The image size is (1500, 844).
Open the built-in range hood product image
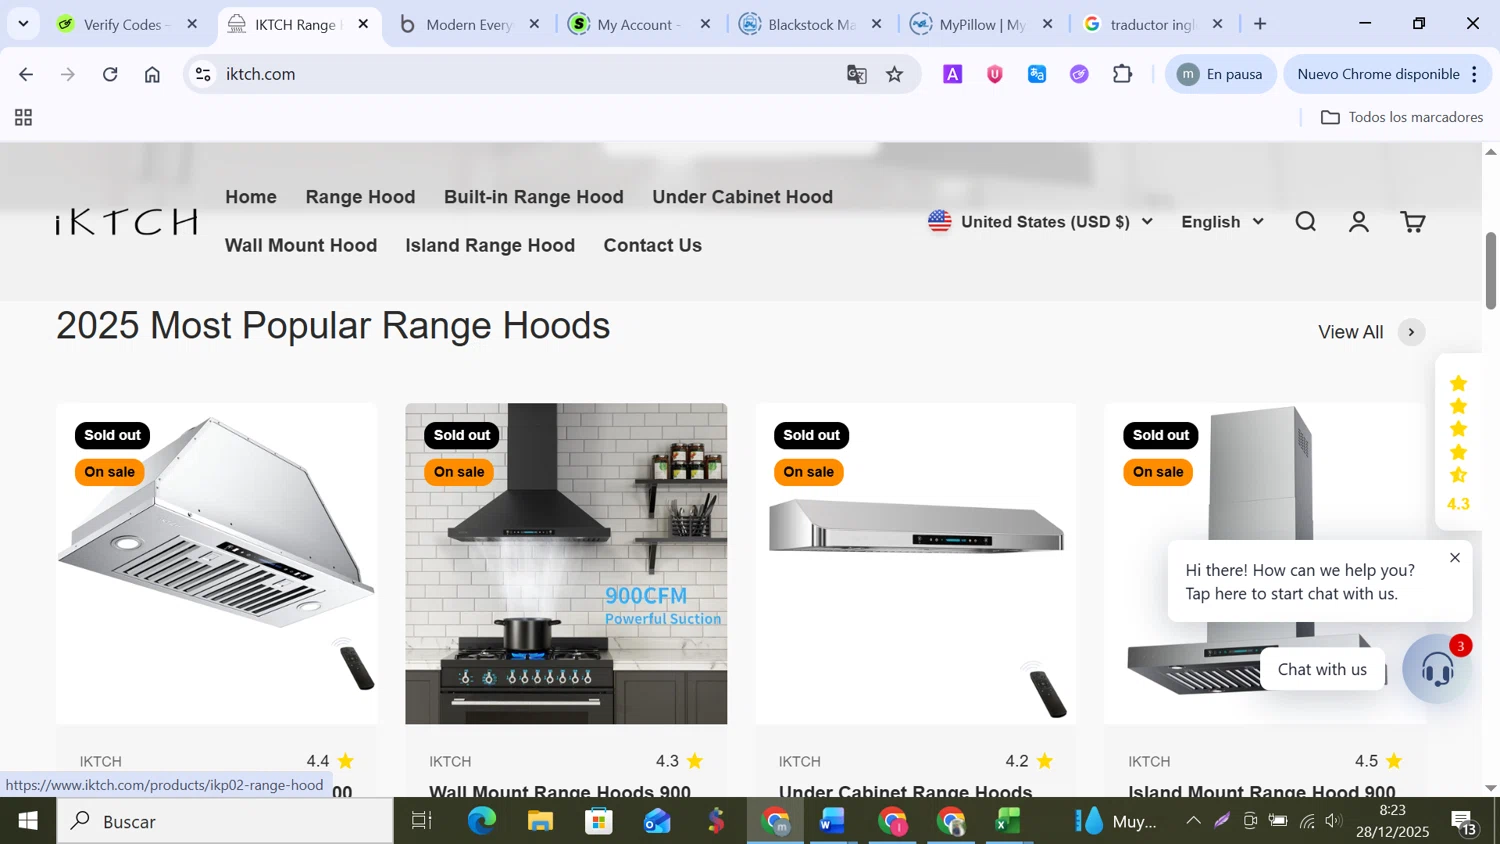(216, 564)
